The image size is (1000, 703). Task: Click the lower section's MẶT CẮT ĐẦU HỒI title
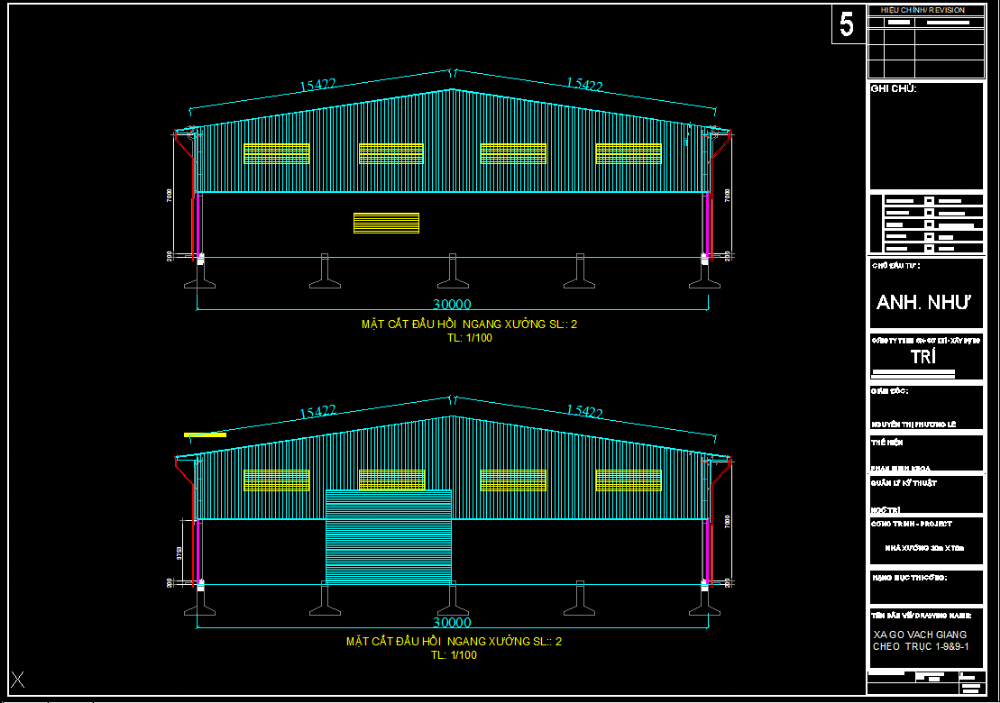click(x=454, y=641)
